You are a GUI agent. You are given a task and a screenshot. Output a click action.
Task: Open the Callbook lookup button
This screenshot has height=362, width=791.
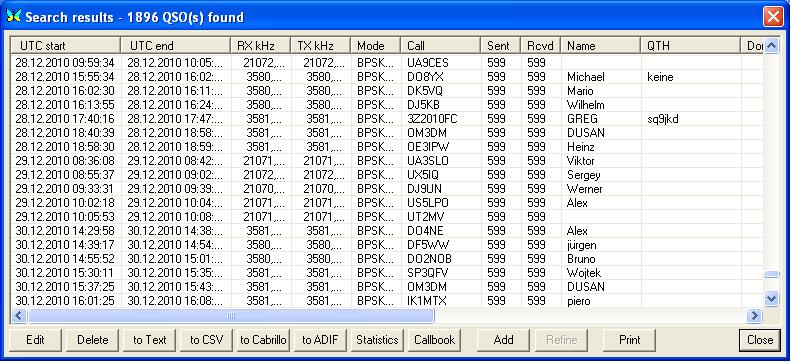434,340
